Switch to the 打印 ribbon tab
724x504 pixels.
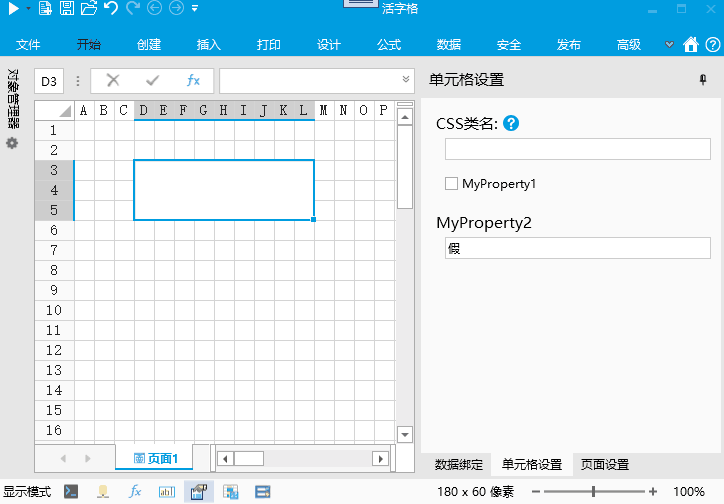click(269, 45)
